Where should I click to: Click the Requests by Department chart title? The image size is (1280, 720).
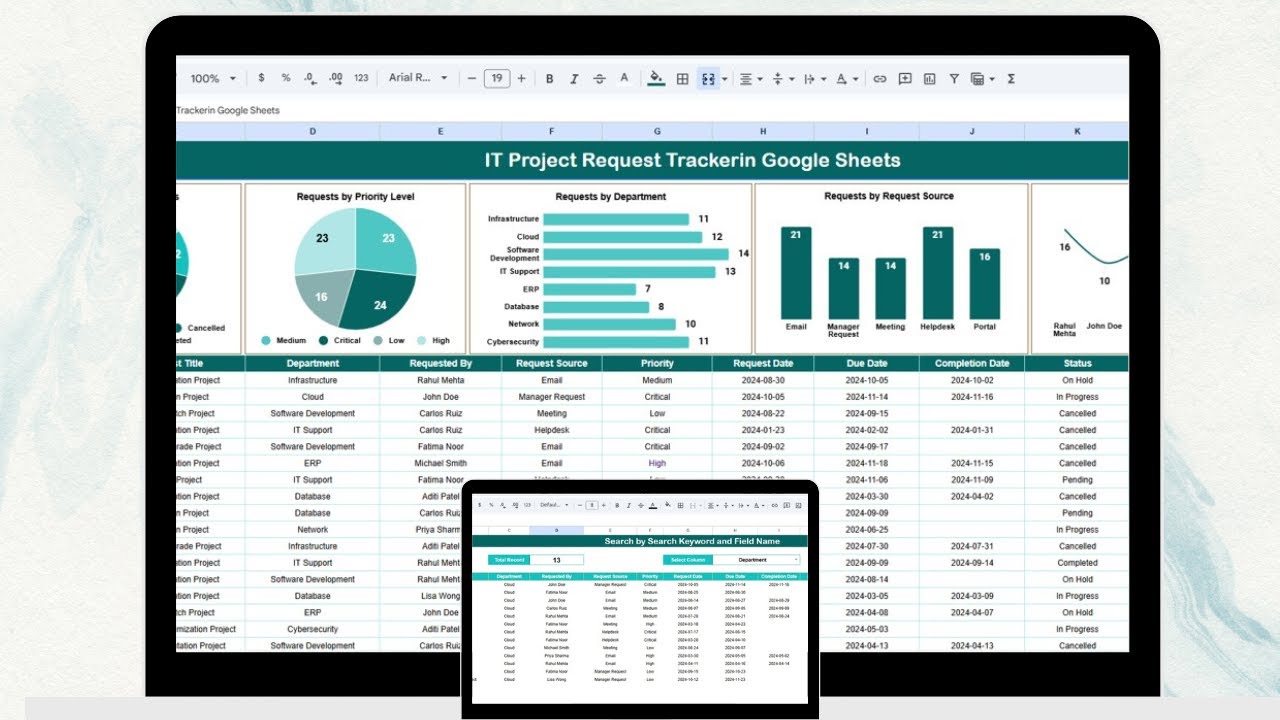(610, 197)
